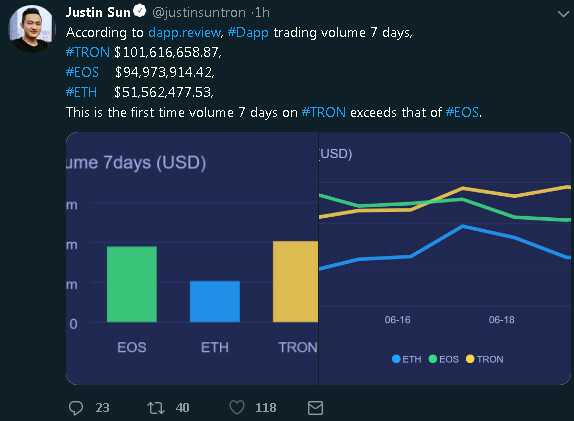This screenshot has width=574, height=421.
Task: Open direct message envelope icon
Action: click(x=315, y=408)
